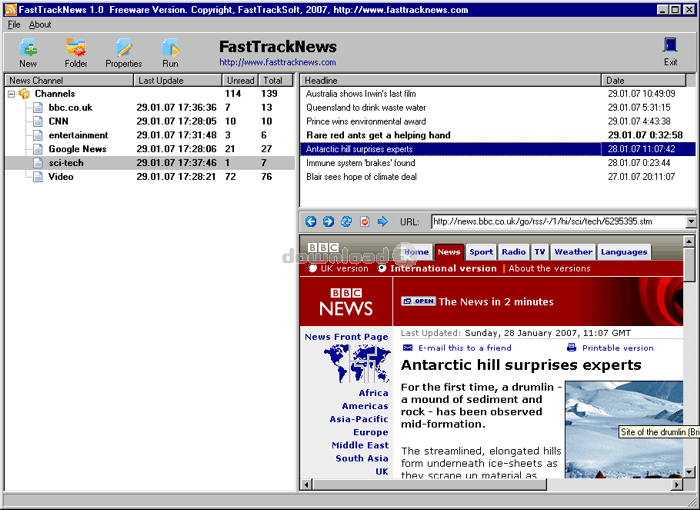Click the printer icon for printable version
Viewport: 700px width, 510px height.
[571, 347]
